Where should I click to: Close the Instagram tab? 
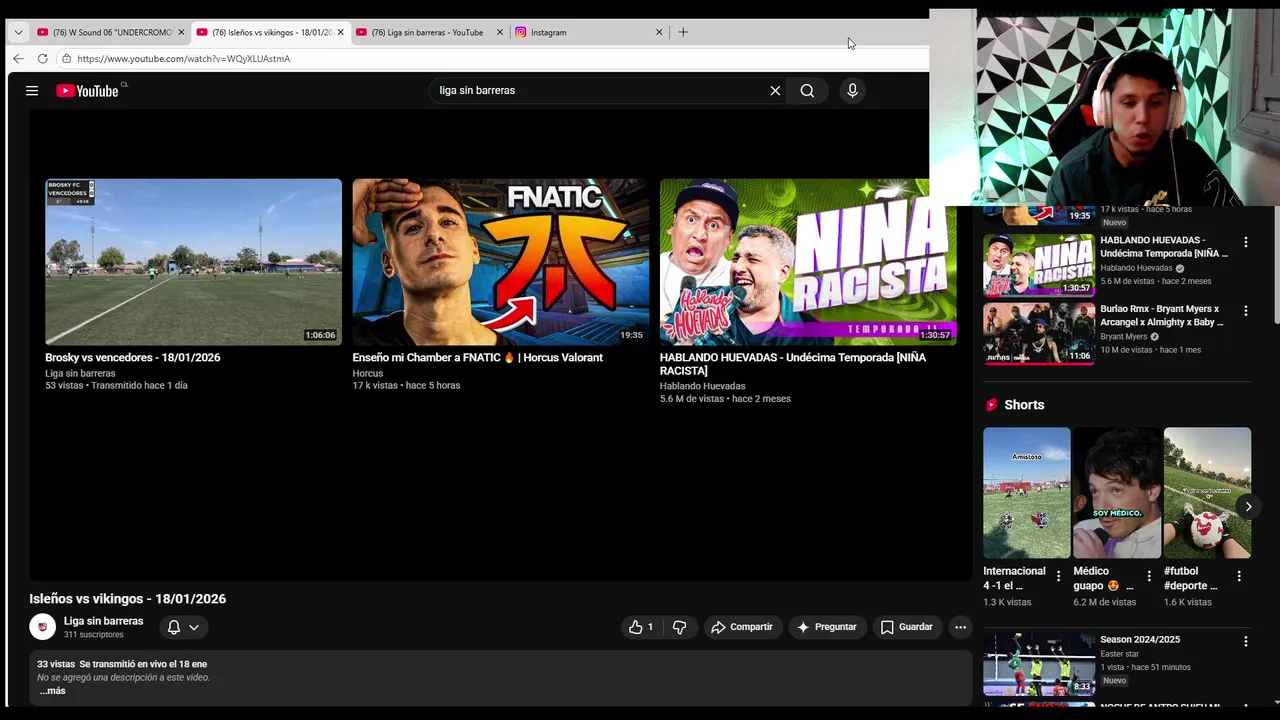click(659, 32)
